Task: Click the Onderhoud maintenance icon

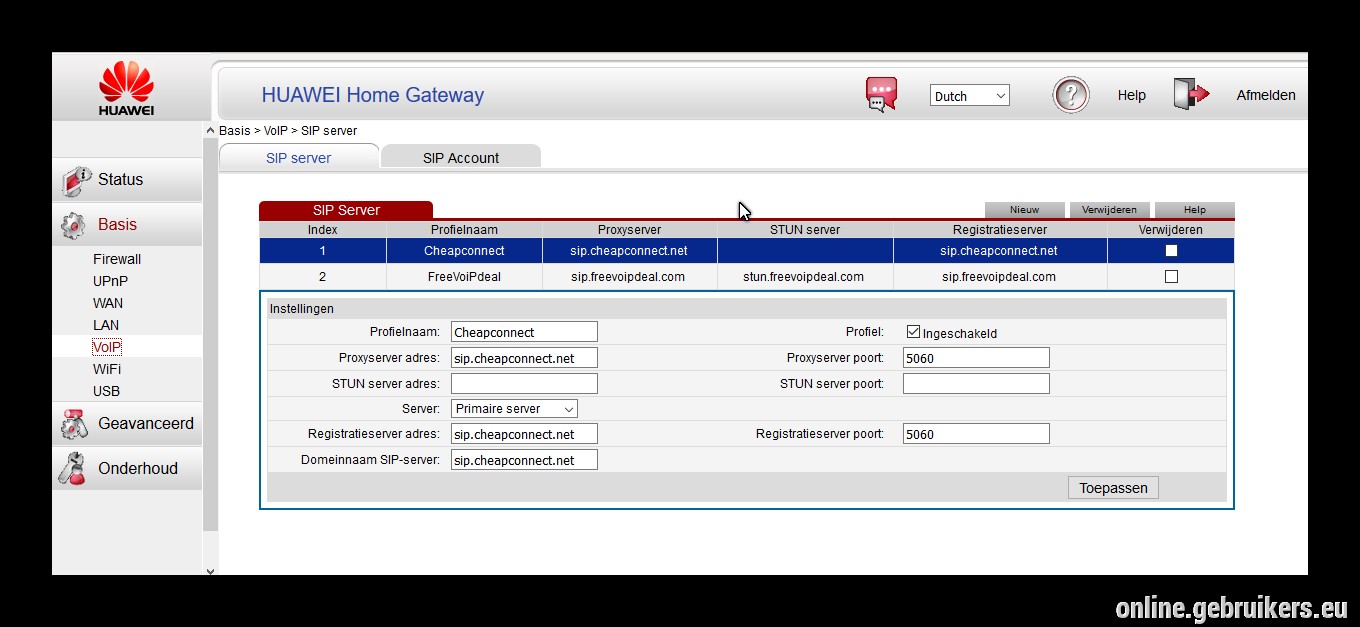Action: pos(73,469)
